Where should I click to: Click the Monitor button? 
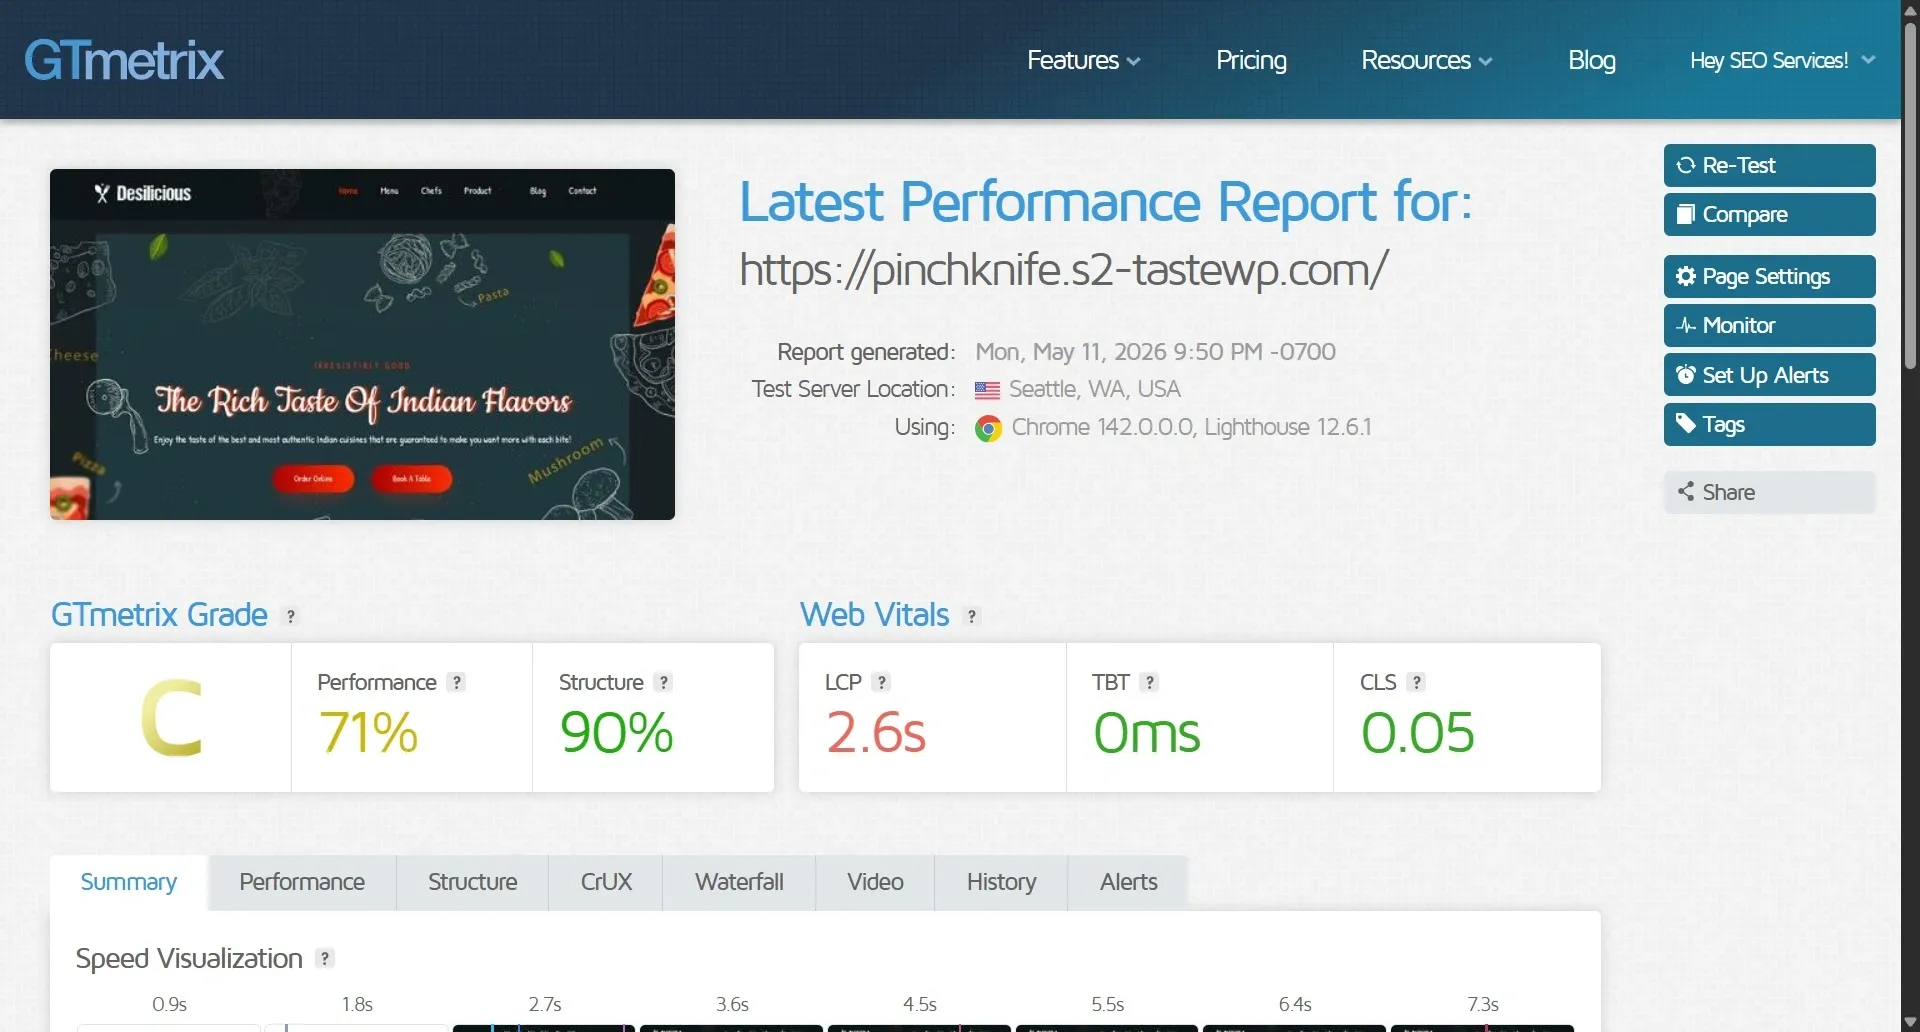tap(1769, 326)
